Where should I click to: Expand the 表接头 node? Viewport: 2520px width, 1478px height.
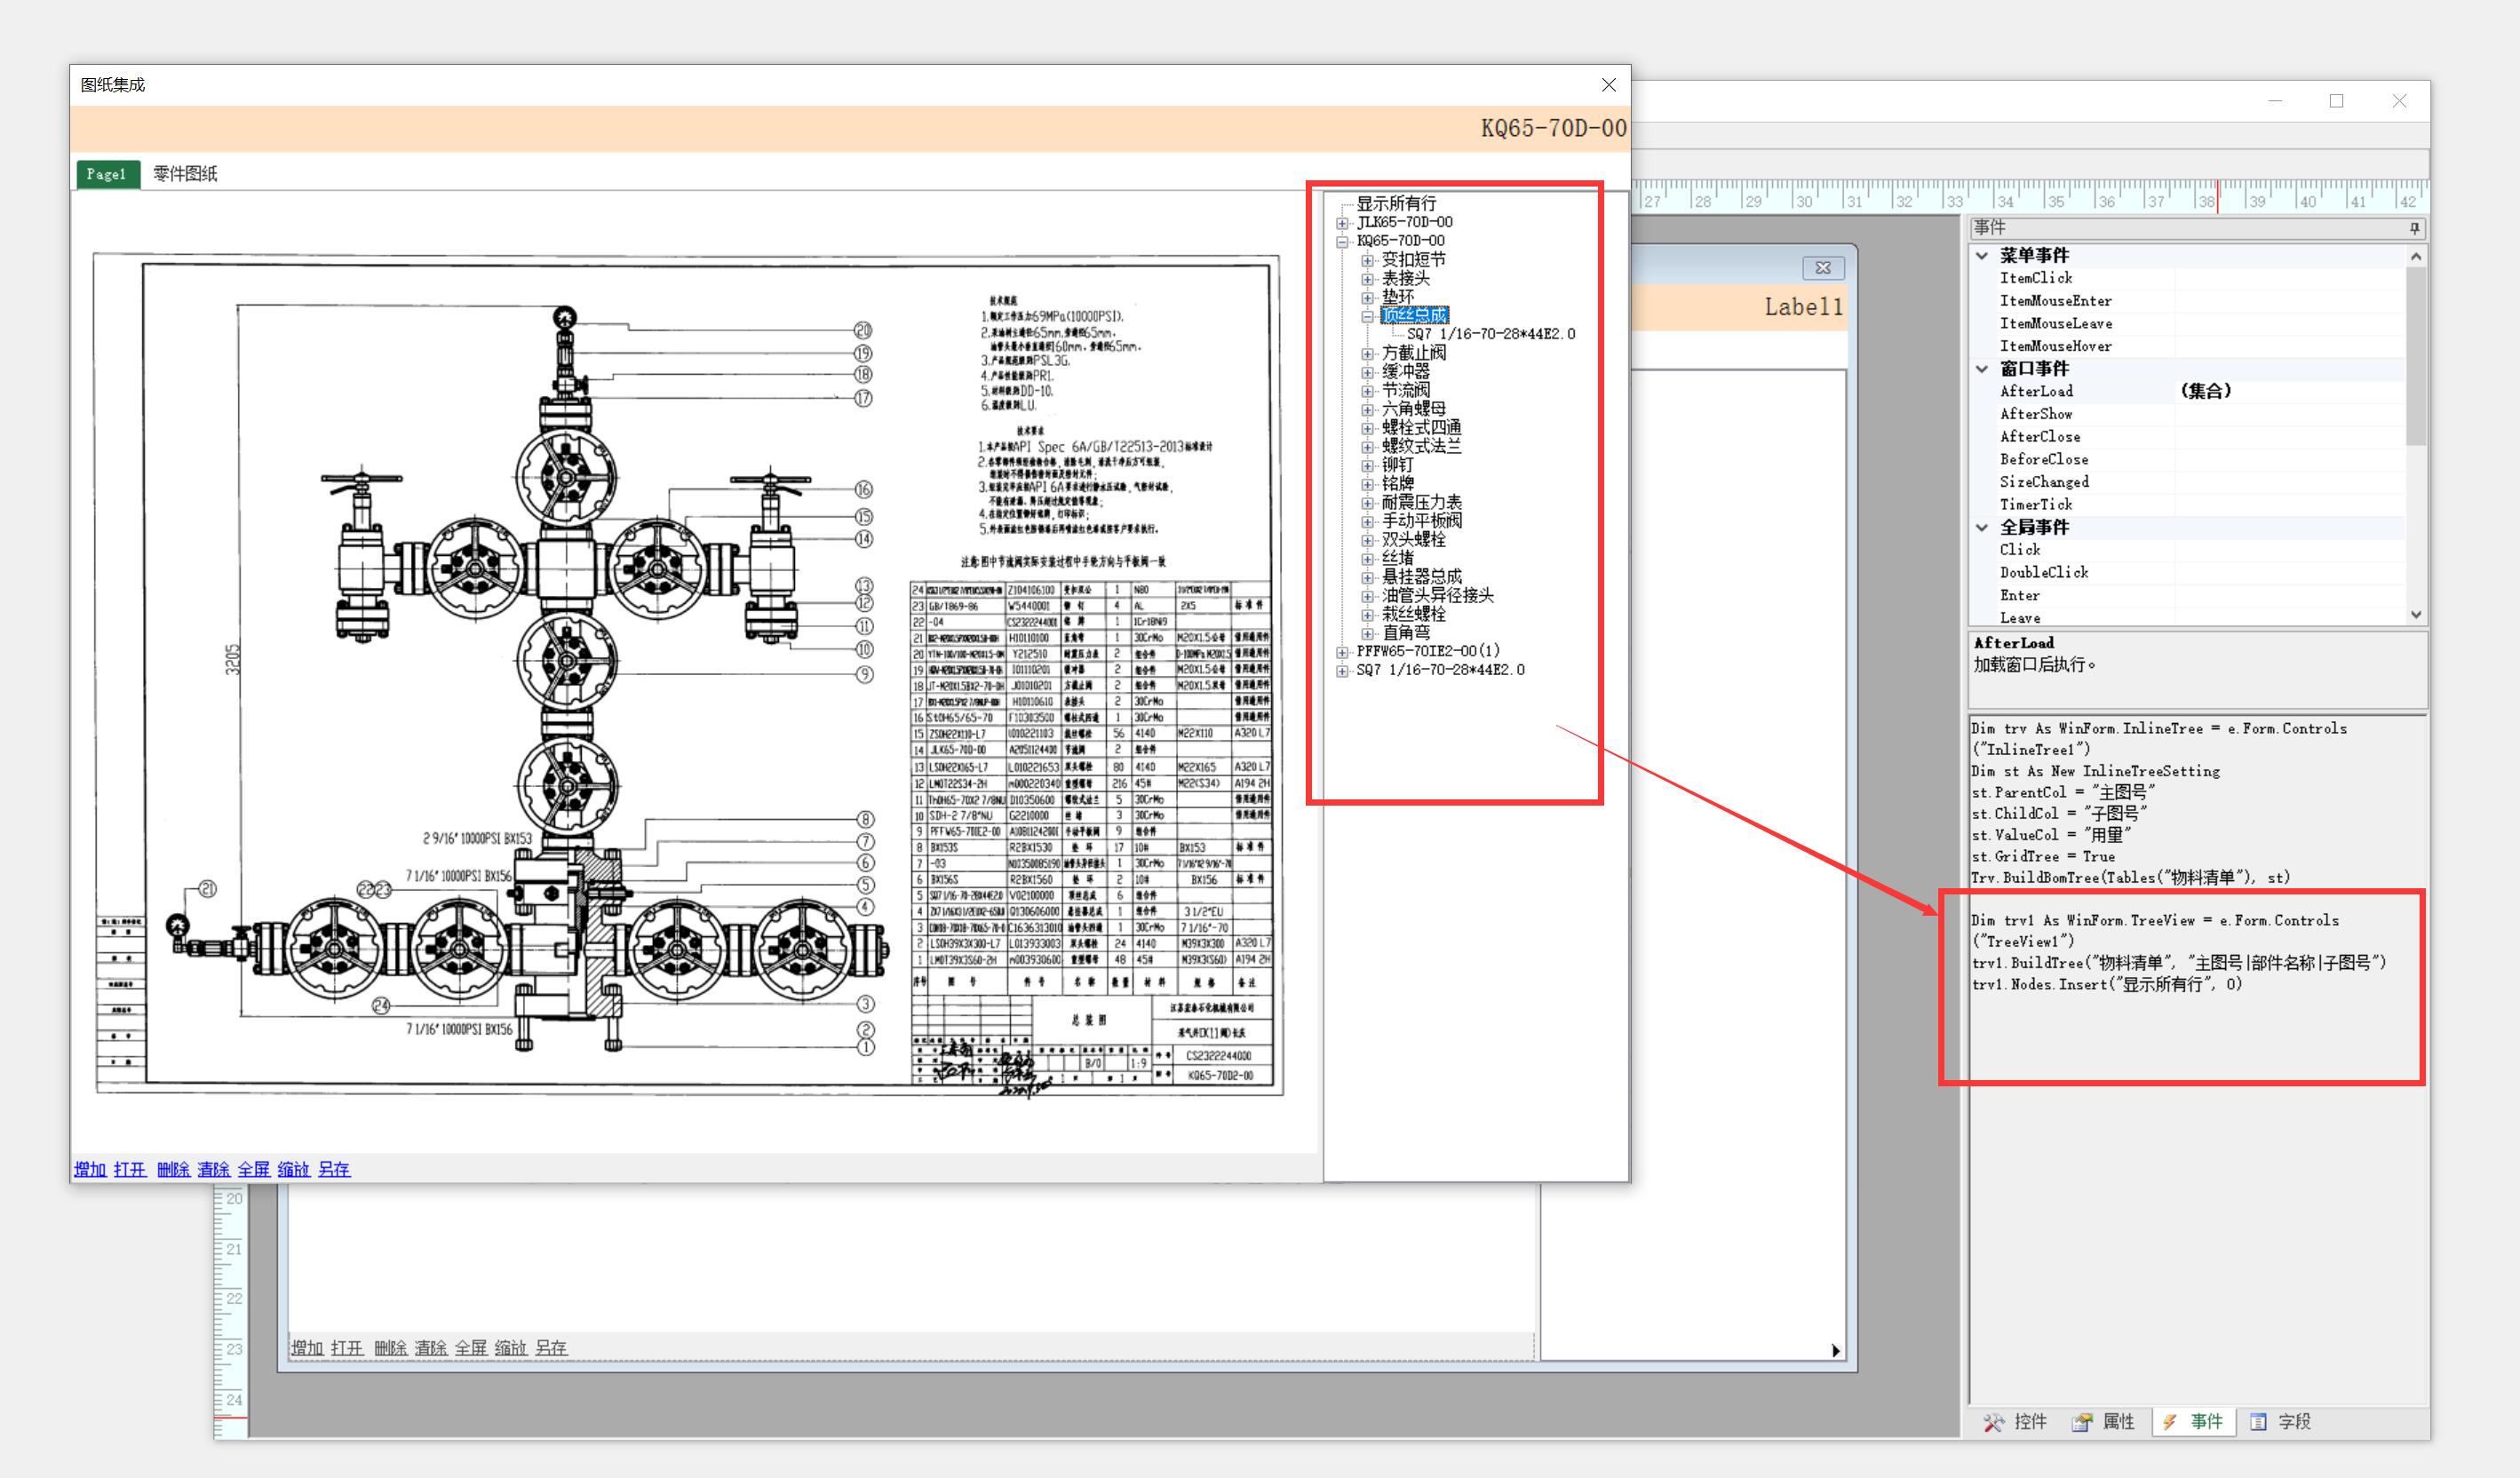(1367, 279)
